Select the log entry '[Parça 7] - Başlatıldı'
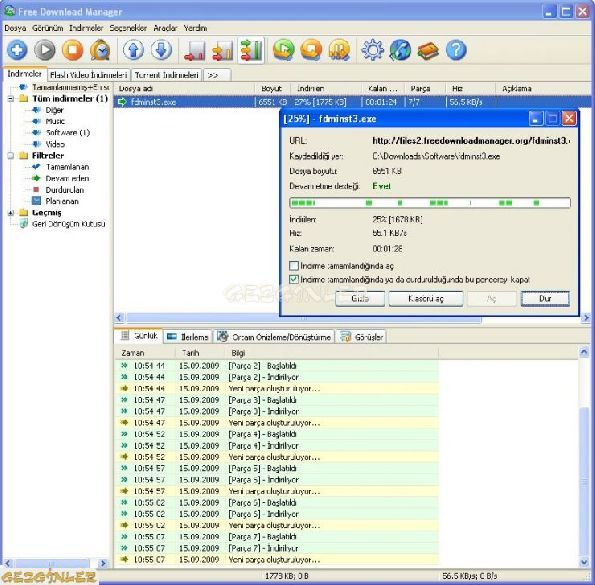 click(277, 537)
